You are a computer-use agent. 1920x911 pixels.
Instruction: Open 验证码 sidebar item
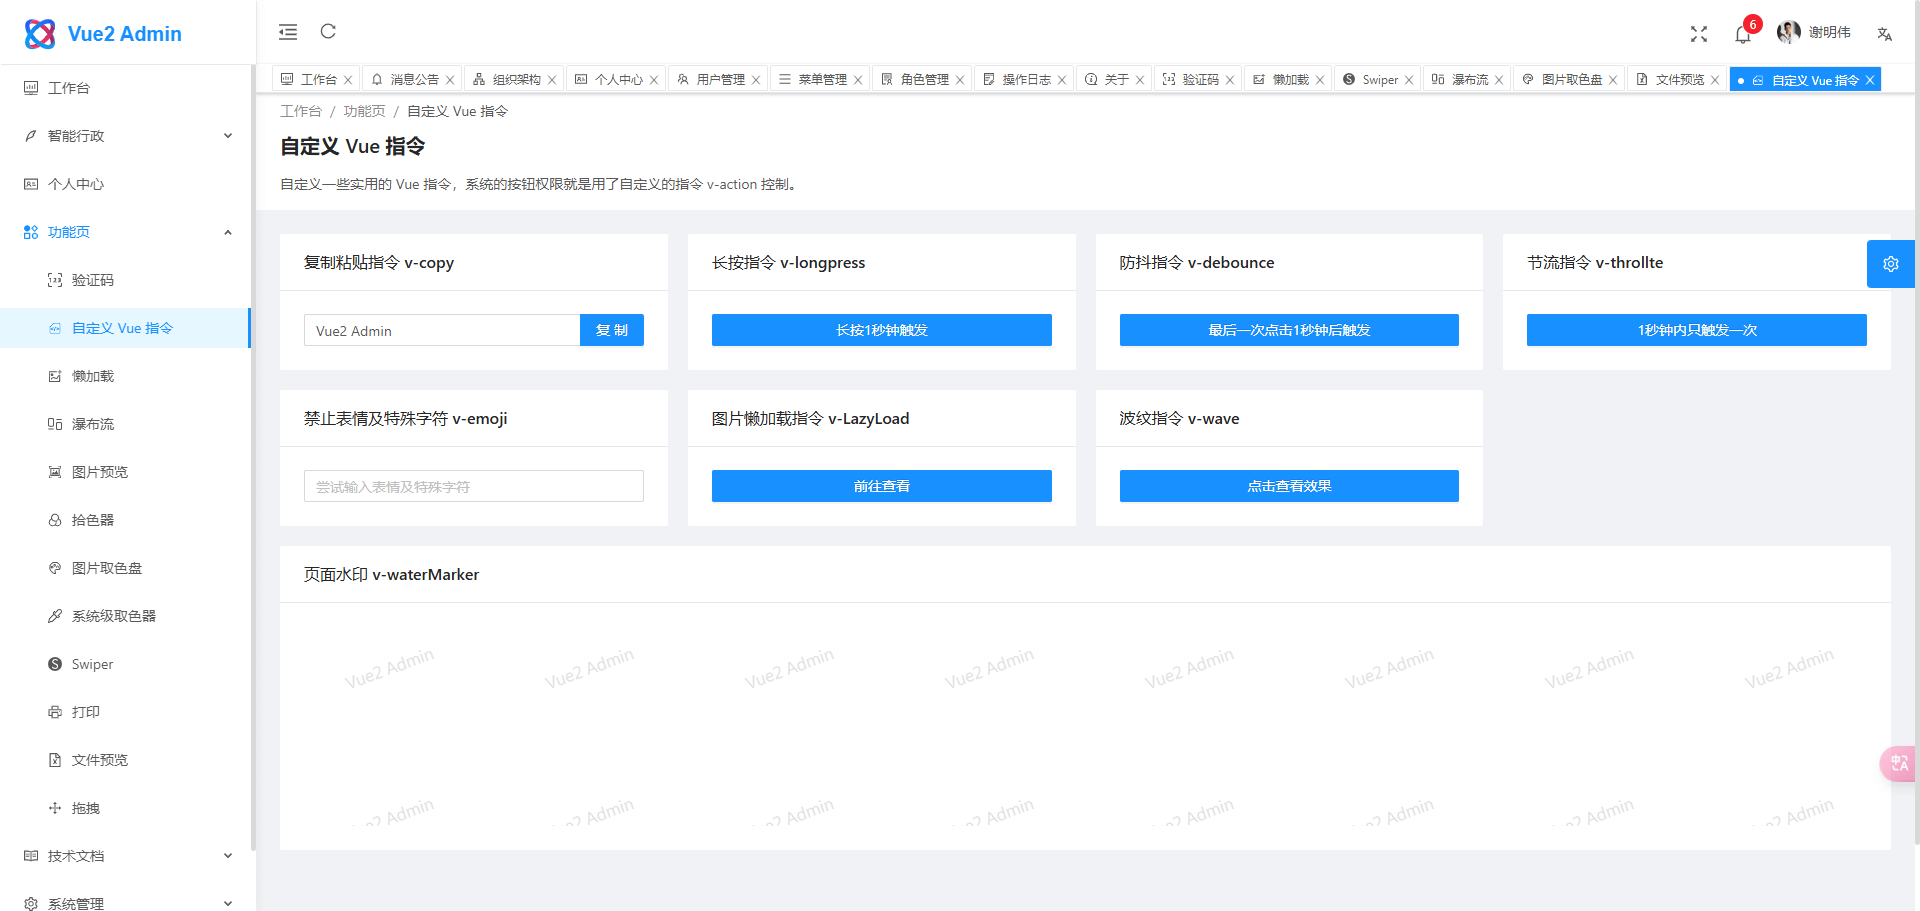click(x=125, y=280)
